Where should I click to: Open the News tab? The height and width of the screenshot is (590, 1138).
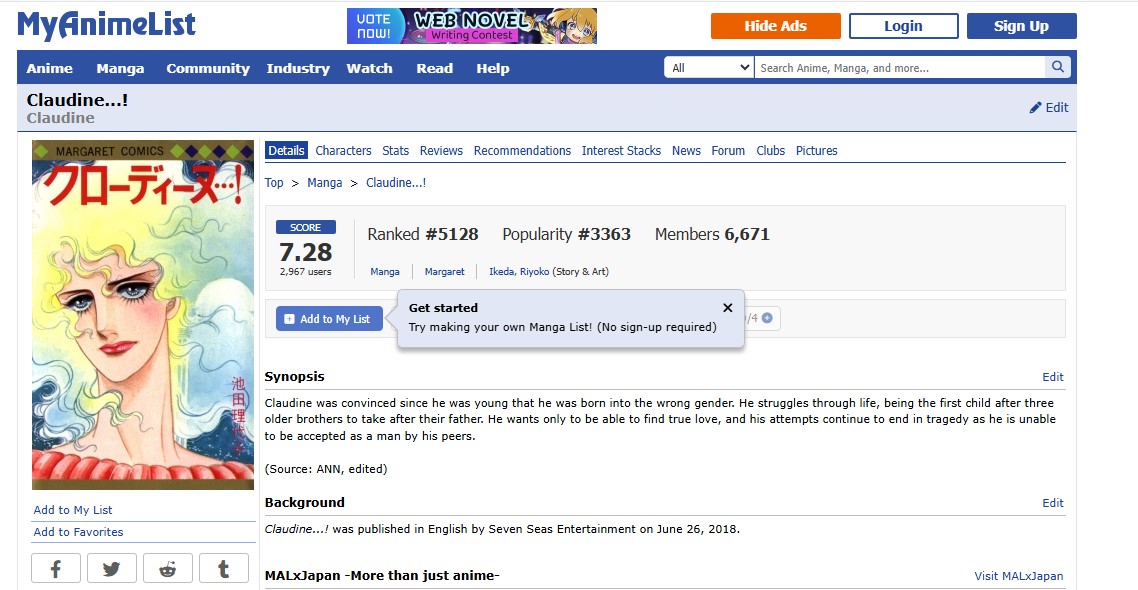click(x=686, y=150)
